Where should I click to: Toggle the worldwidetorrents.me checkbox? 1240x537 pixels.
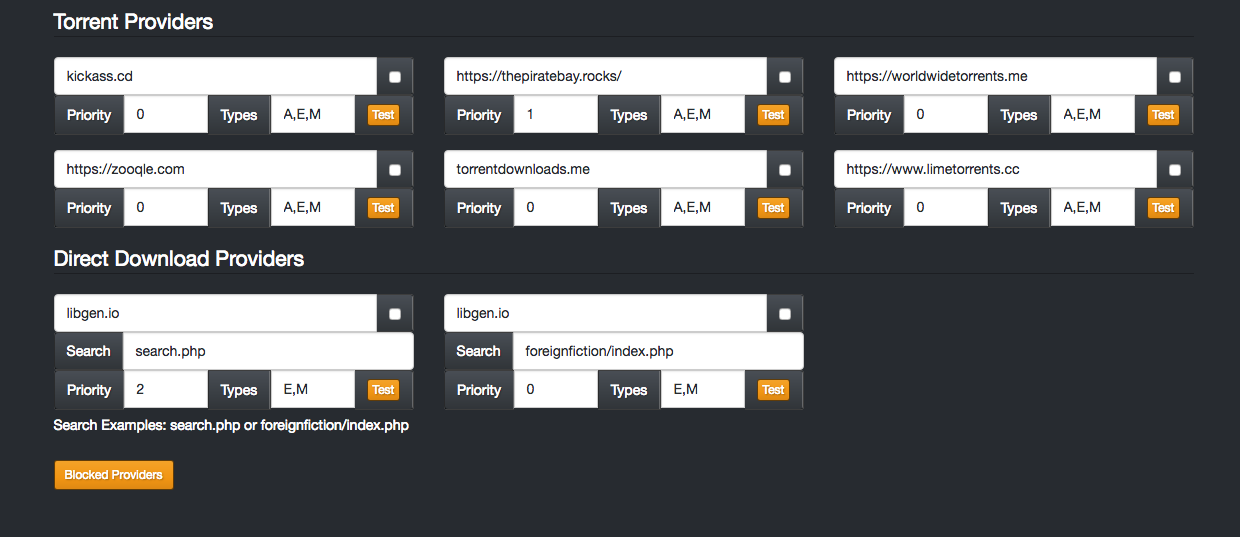[x=1174, y=77]
